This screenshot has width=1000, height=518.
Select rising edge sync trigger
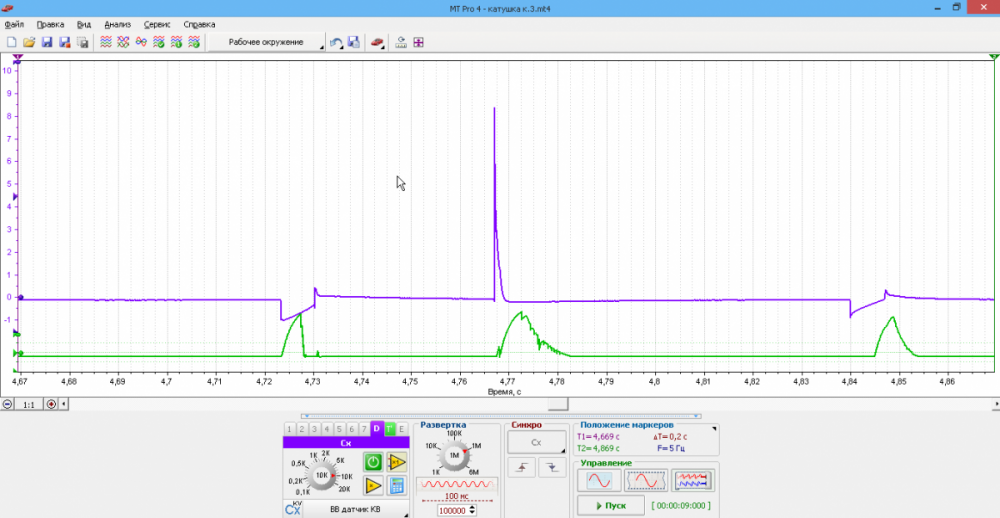point(523,467)
